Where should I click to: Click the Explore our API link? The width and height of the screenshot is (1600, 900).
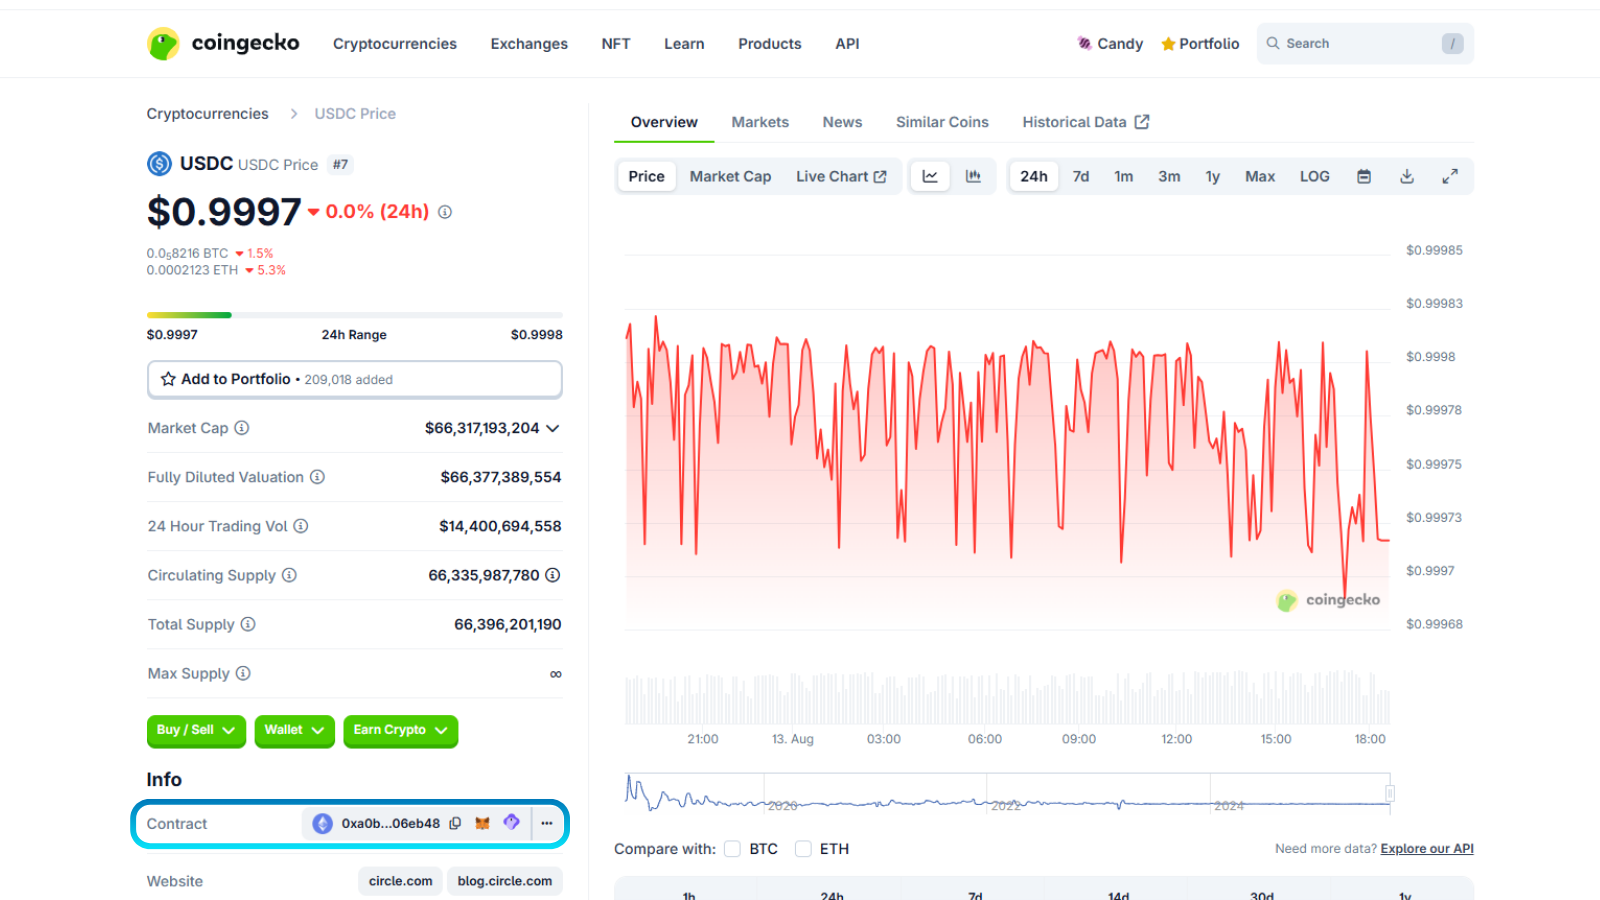1427,849
